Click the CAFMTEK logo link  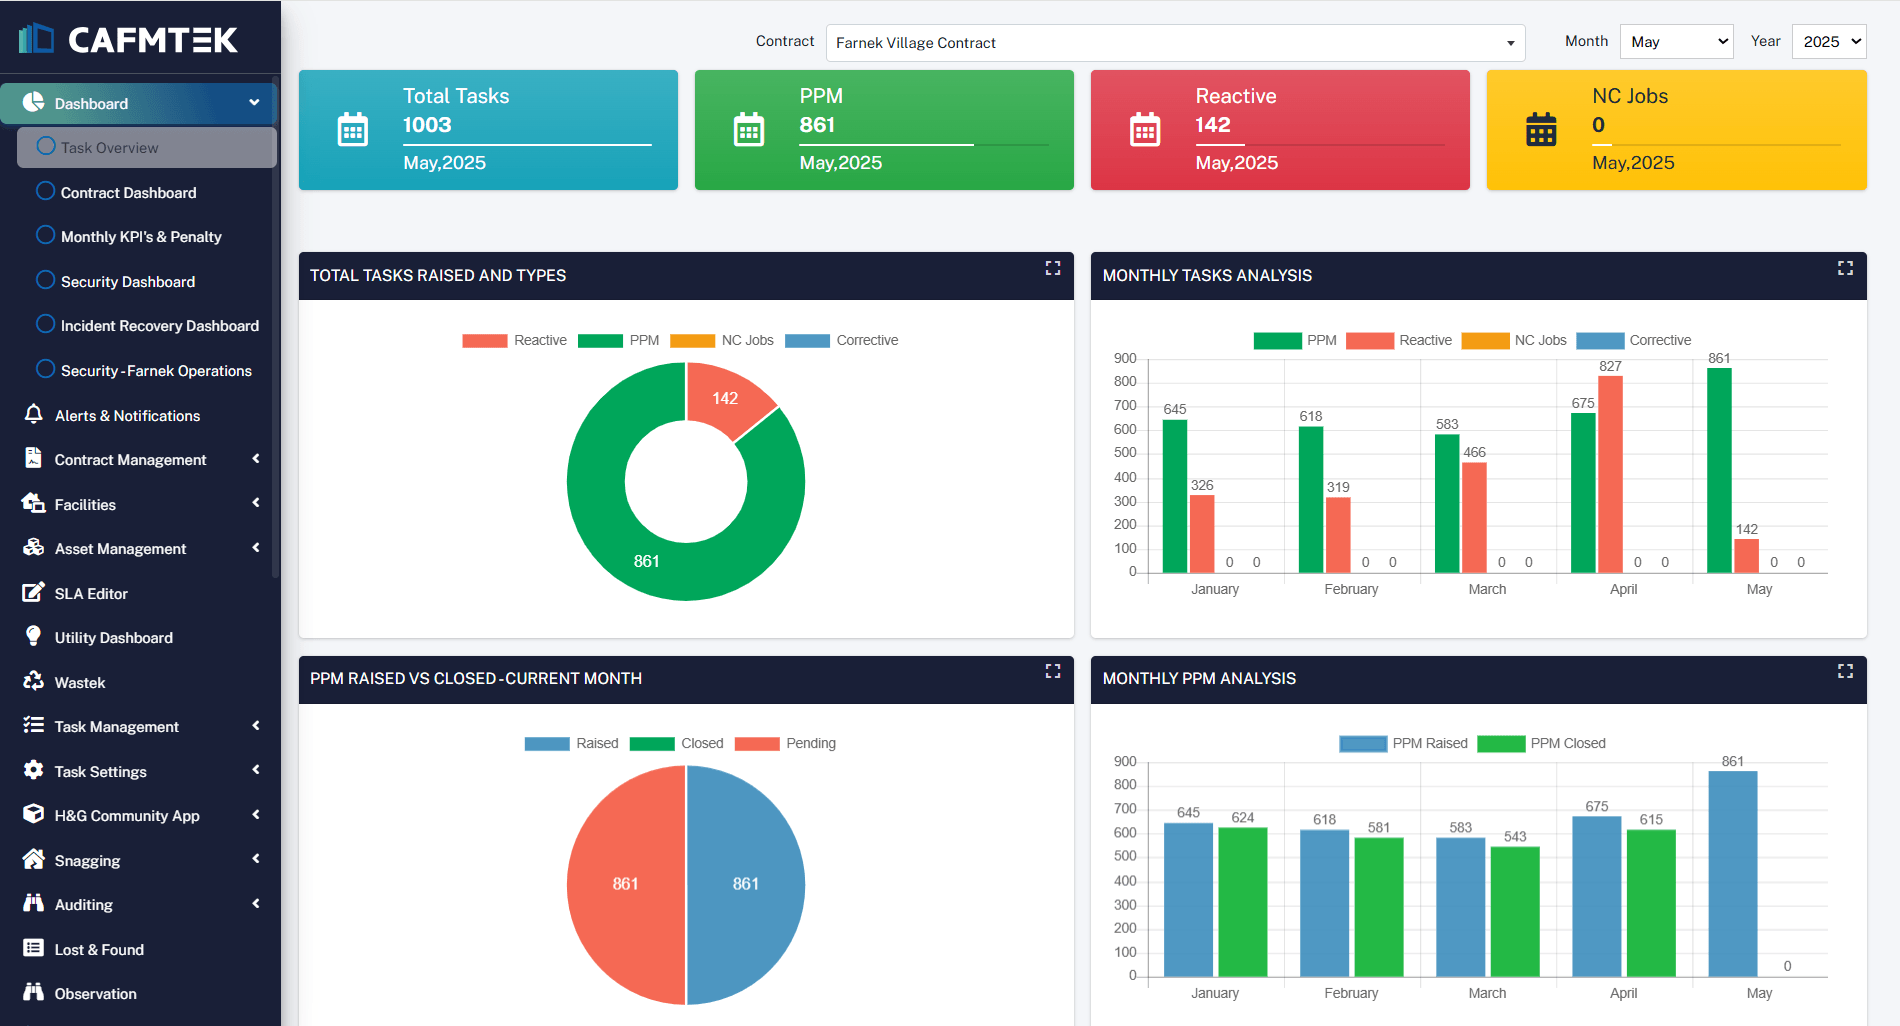pyautogui.click(x=128, y=39)
